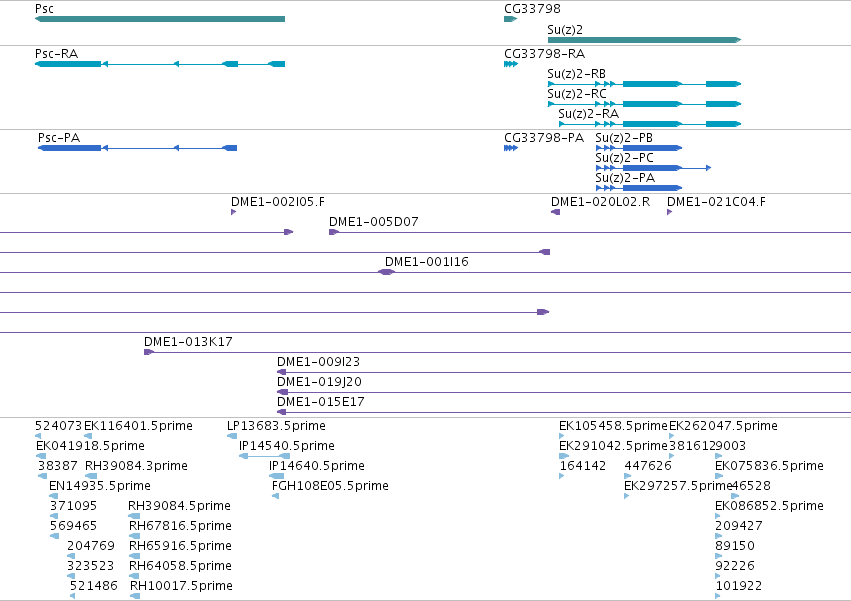The image size is (851, 601).
Task: Select the DME1-020L02.R clone label
Action: 600,202
